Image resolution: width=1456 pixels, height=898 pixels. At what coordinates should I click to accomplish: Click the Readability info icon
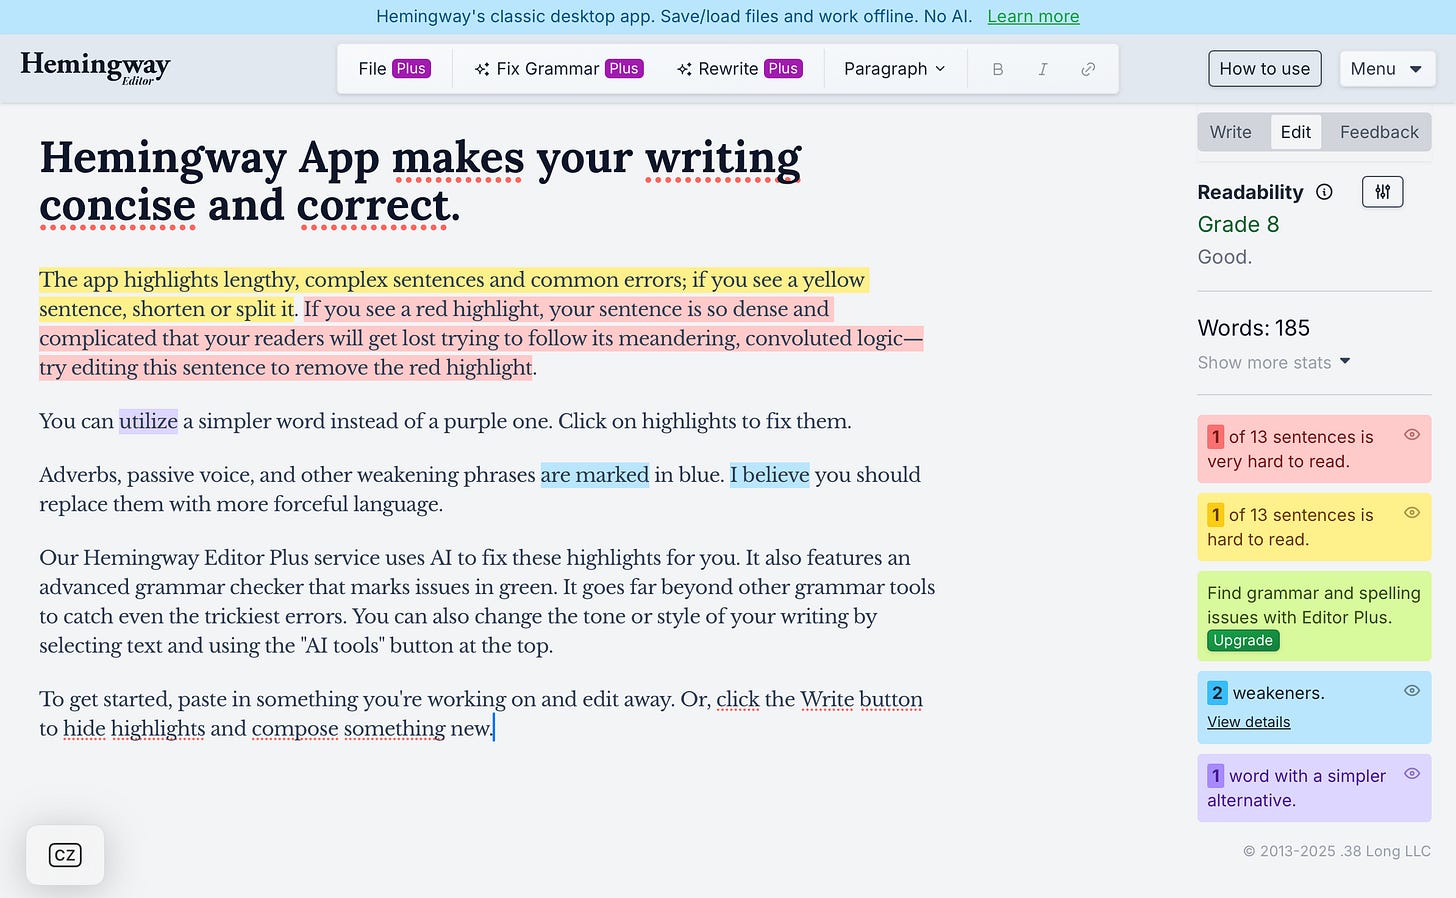pyautogui.click(x=1324, y=192)
